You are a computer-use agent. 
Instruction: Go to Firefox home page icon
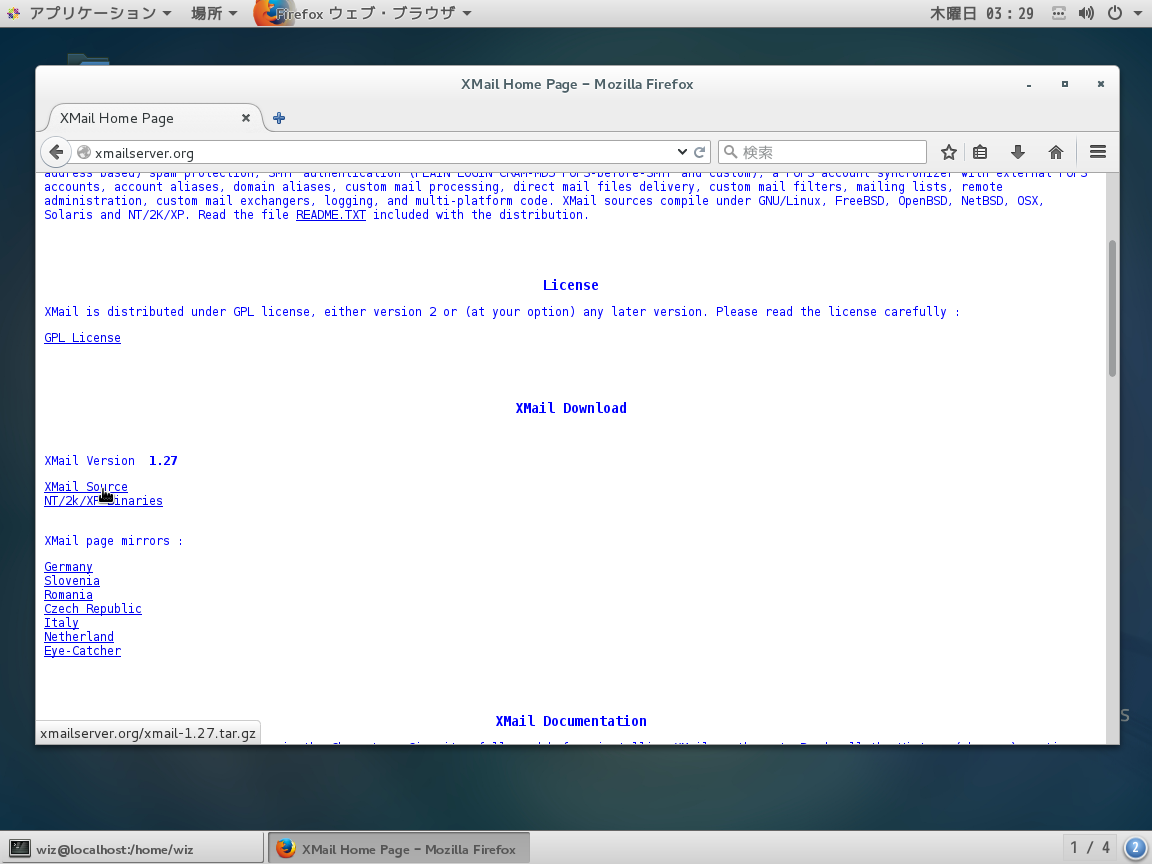1056,152
